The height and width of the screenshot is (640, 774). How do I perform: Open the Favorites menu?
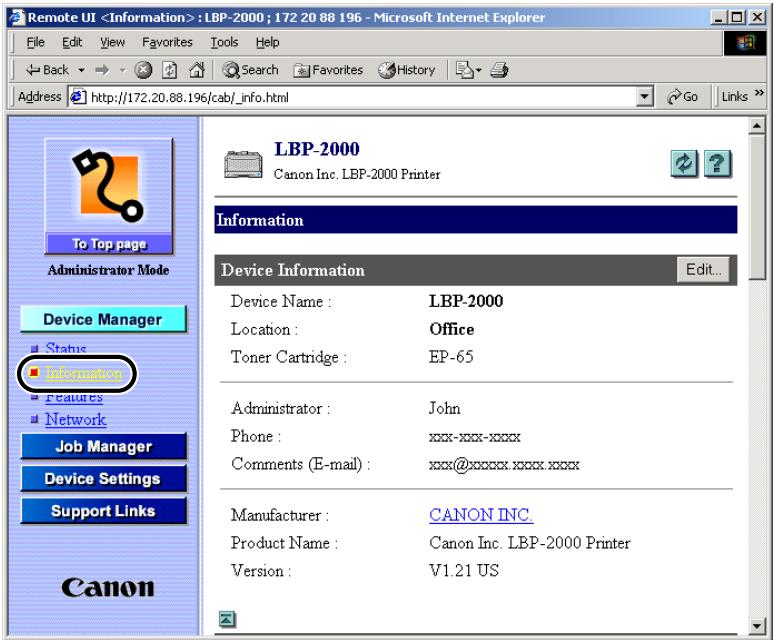(x=167, y=42)
